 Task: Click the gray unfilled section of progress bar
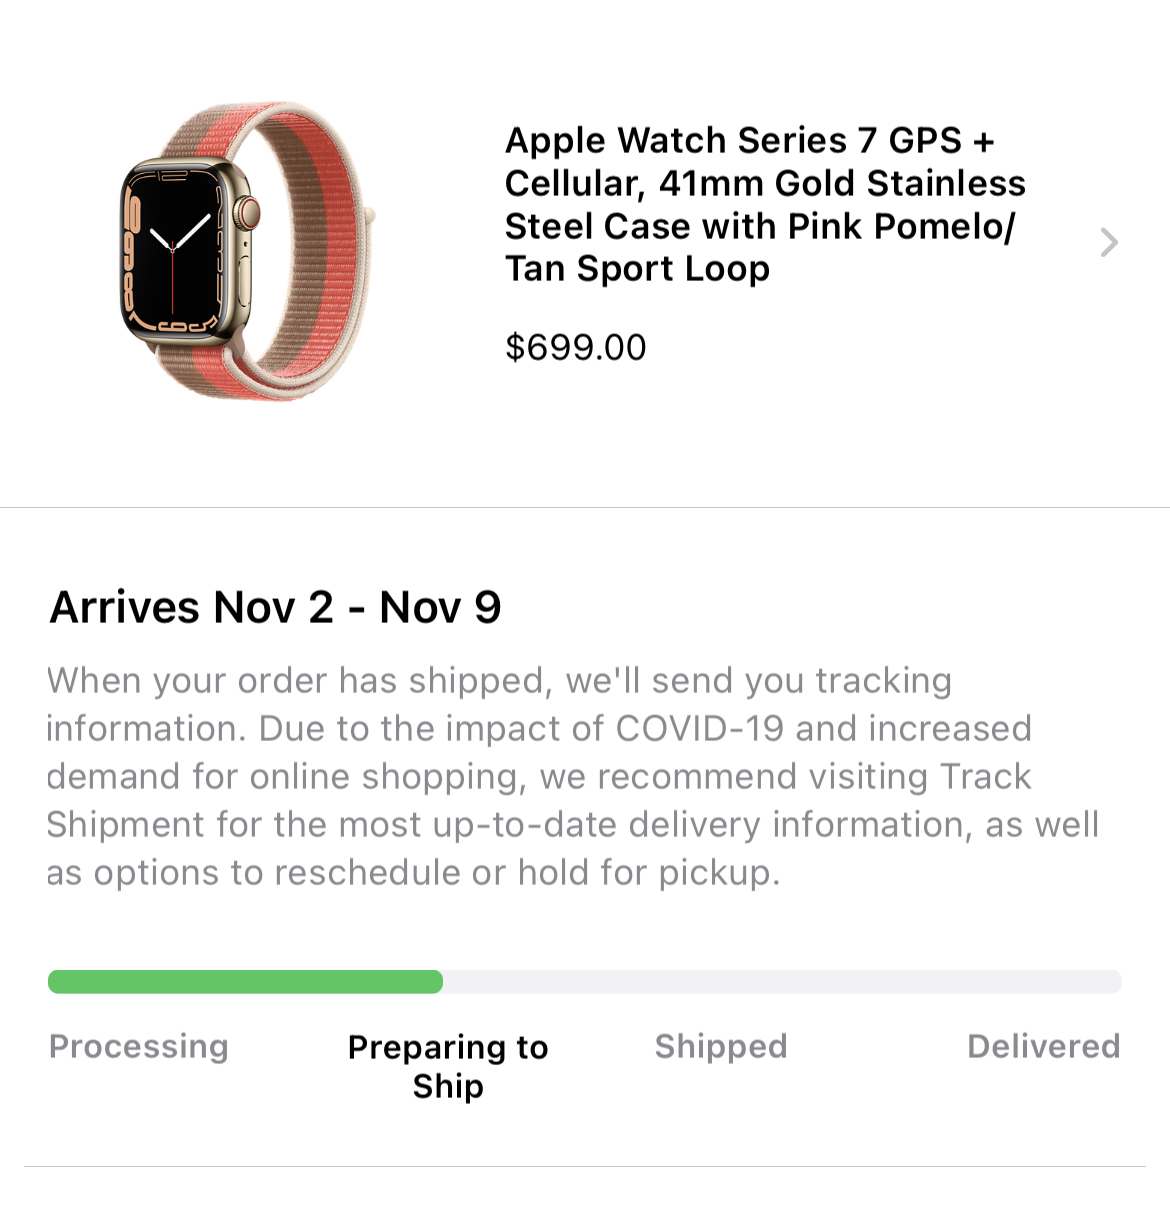coord(781,982)
